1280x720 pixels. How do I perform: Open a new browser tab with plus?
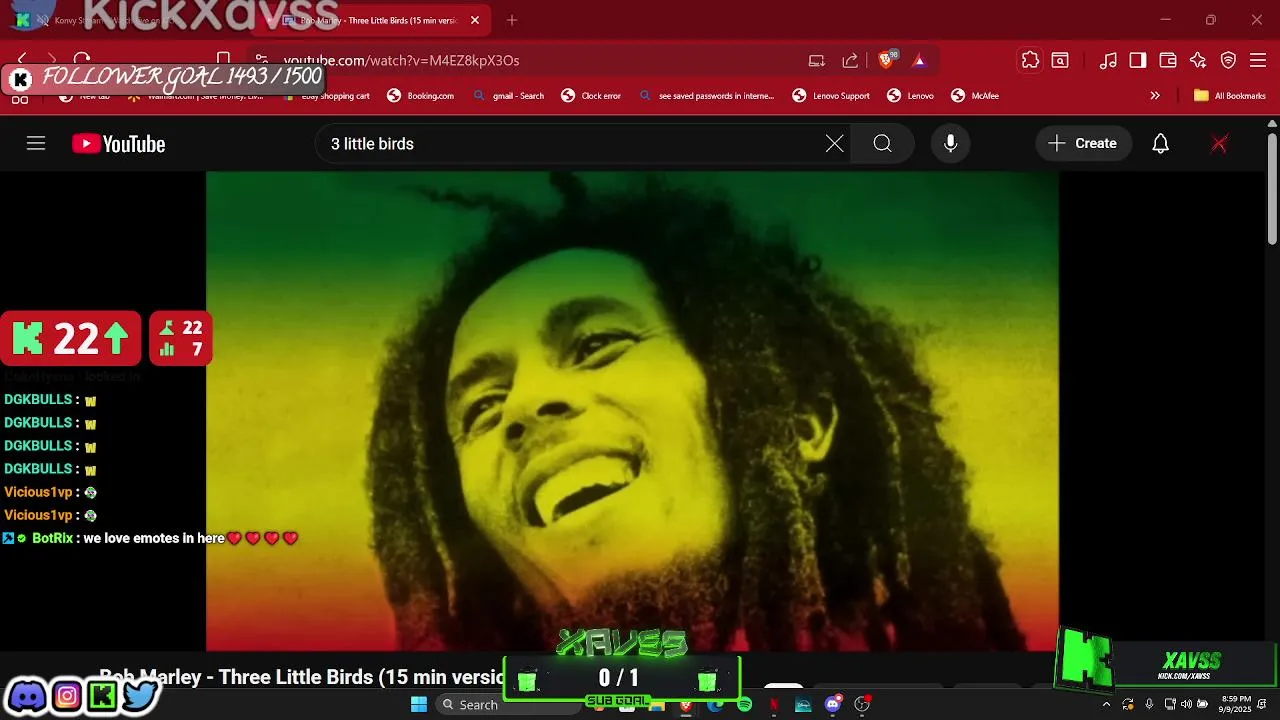point(512,20)
